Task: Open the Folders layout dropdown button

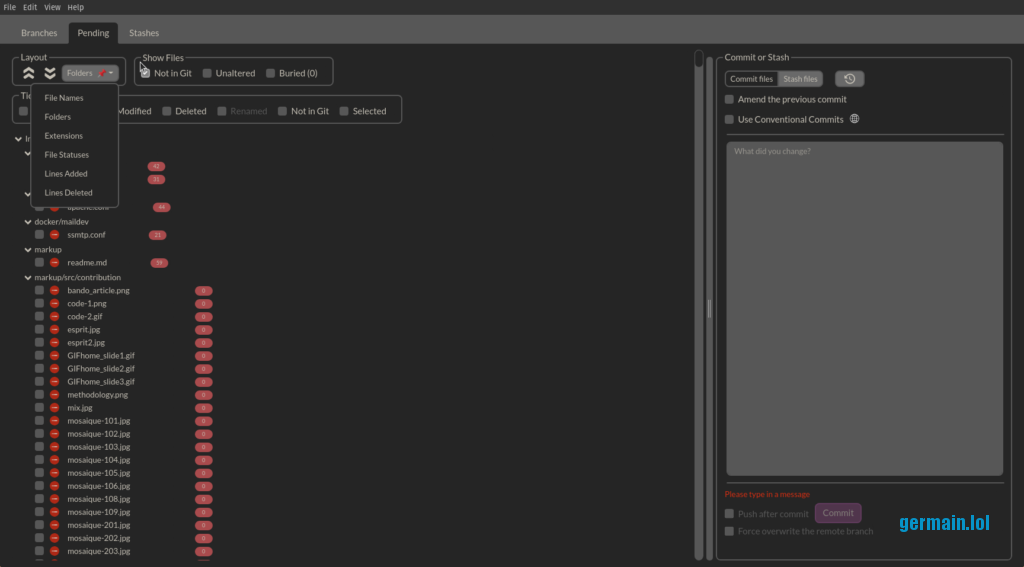Action: (91, 73)
